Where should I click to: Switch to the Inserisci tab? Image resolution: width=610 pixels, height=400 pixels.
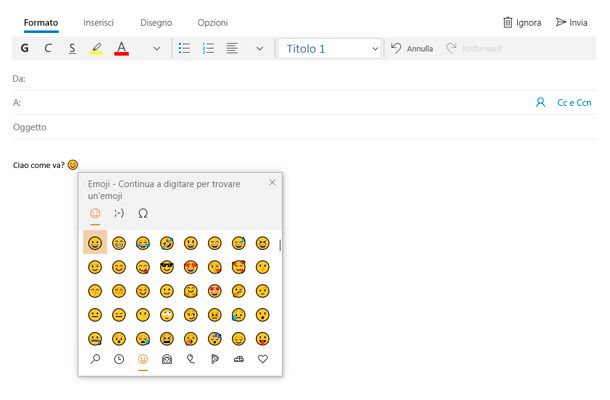click(x=98, y=23)
